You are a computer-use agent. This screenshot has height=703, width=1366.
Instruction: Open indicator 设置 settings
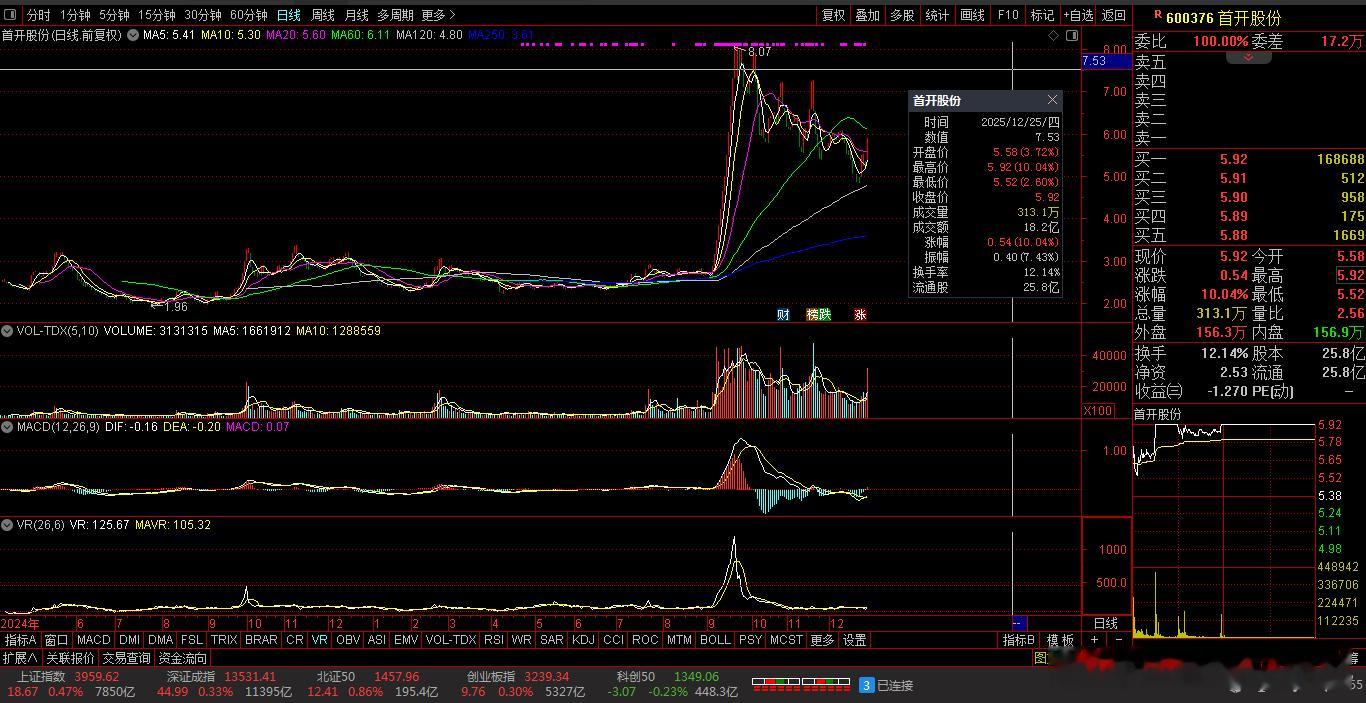click(x=854, y=640)
